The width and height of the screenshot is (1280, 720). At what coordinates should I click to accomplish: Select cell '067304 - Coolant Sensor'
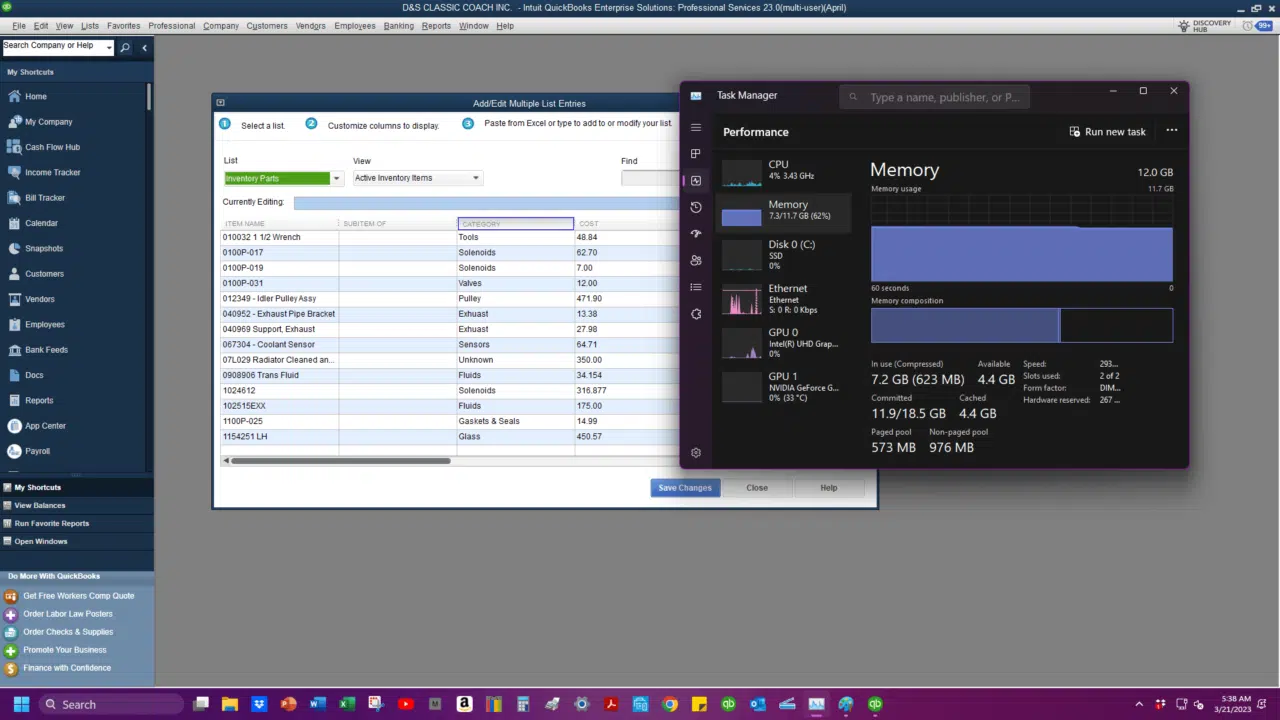pos(280,345)
